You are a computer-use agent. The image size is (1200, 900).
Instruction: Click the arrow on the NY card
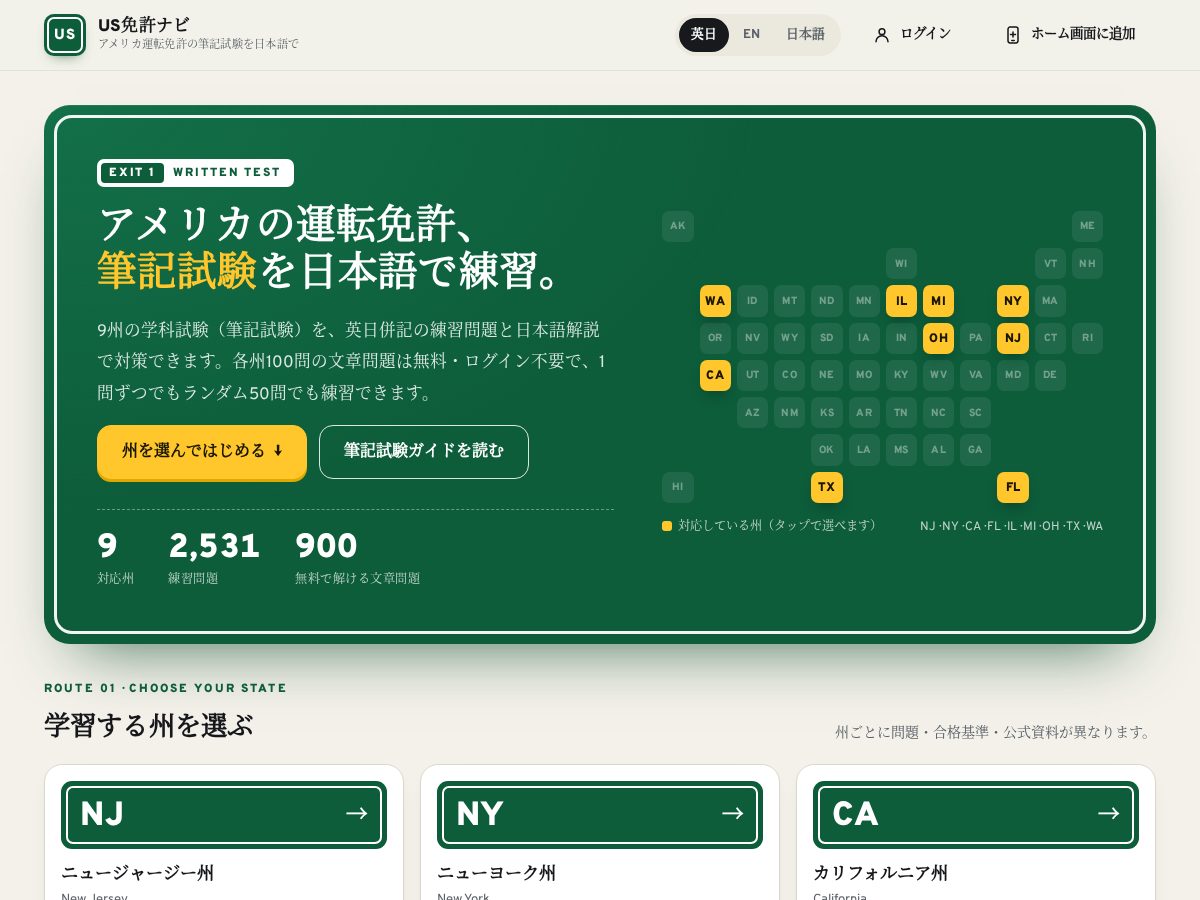pyautogui.click(x=733, y=813)
